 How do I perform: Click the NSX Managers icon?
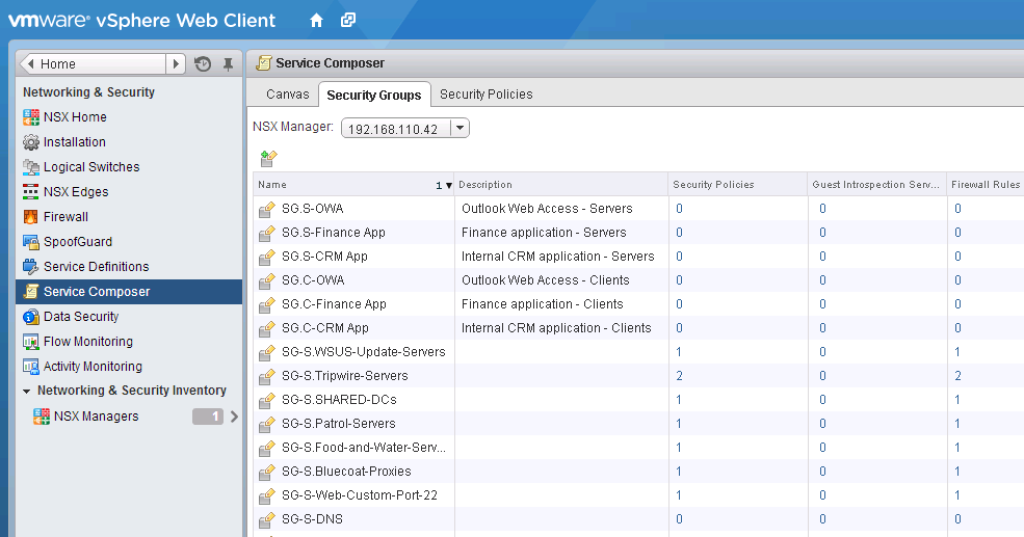click(41, 416)
